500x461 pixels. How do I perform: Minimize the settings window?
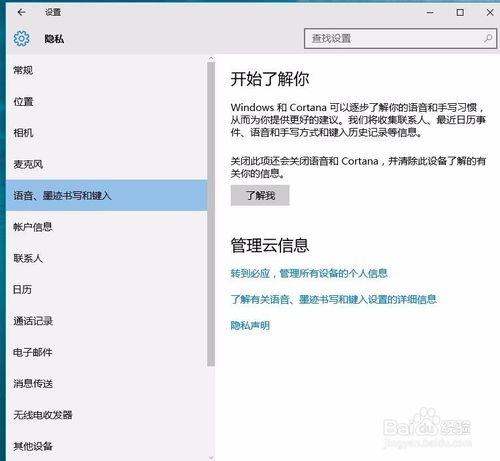coord(430,12)
